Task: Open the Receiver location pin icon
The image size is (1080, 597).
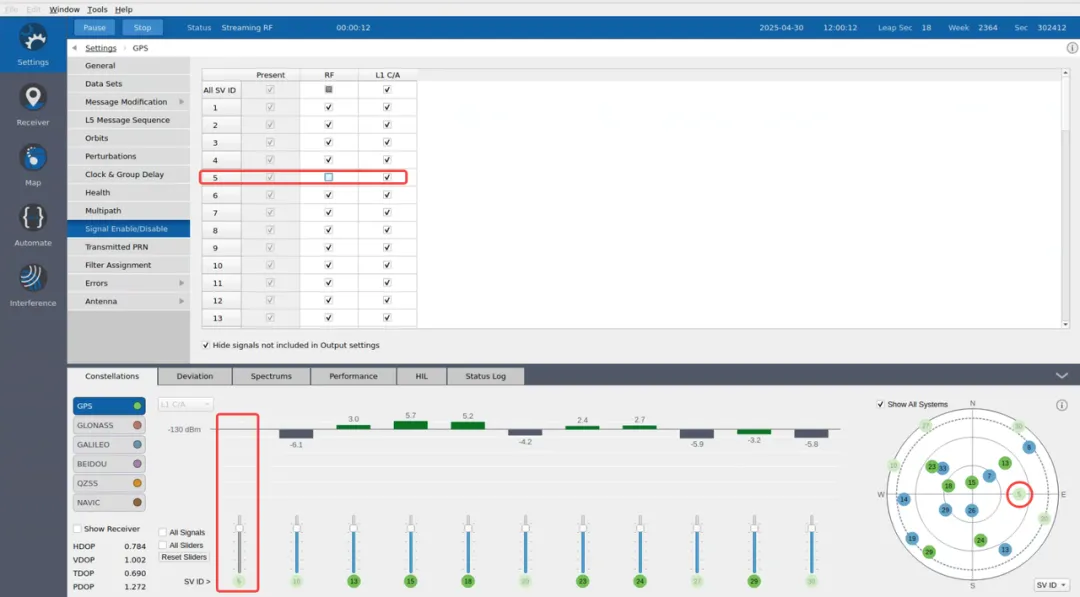Action: pyautogui.click(x=33, y=97)
